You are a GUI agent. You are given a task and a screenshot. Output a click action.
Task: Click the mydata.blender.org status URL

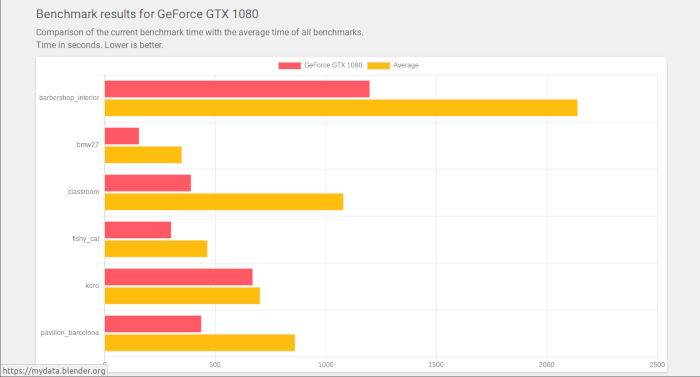tap(54, 371)
